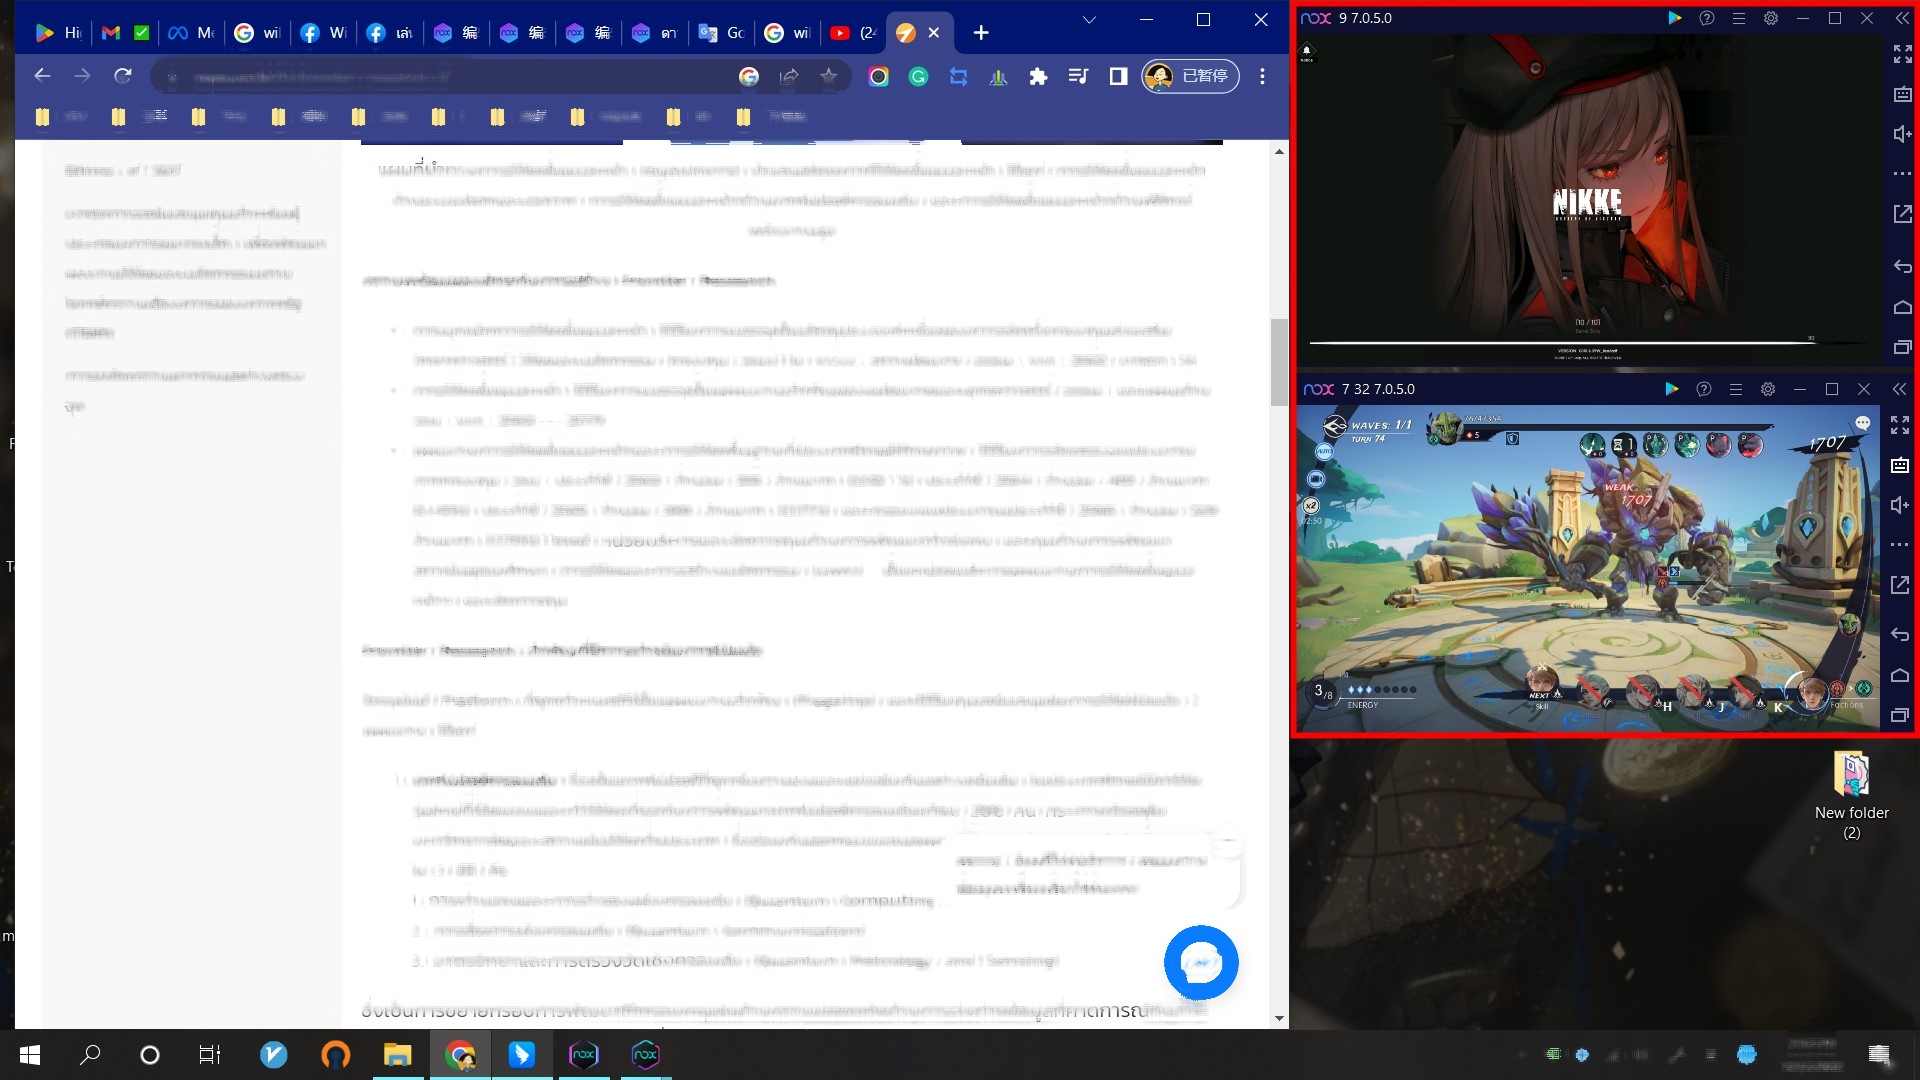Toggle the browser side panel icon
Viewport: 1920px width, 1080px height.
coord(1118,76)
